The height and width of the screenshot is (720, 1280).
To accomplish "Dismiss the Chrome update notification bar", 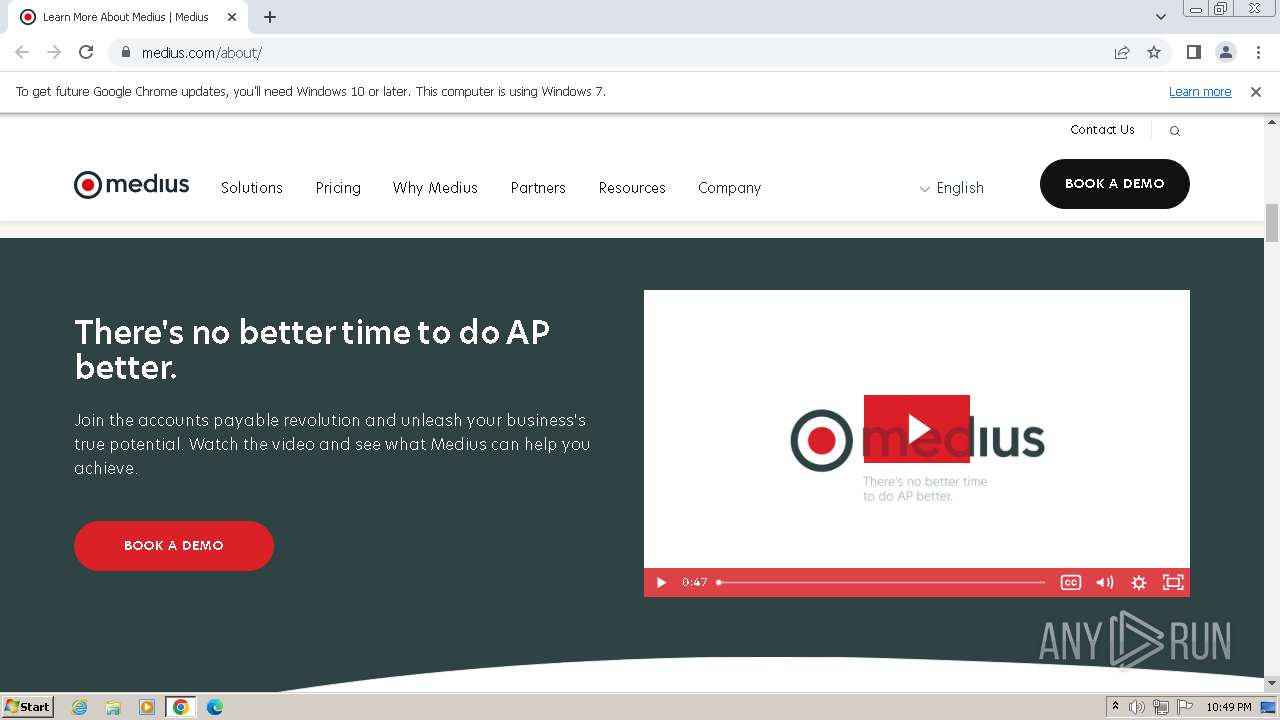I will pyautogui.click(x=1256, y=91).
